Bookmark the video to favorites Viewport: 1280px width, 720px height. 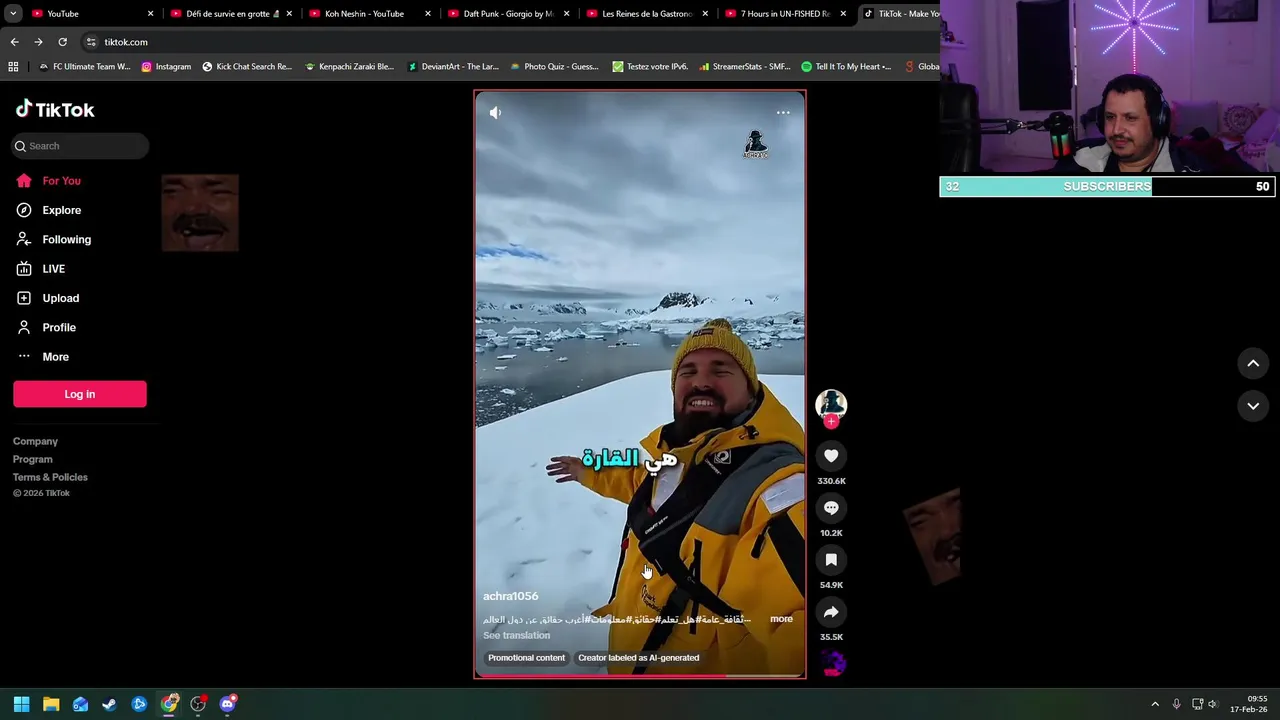[831, 560]
